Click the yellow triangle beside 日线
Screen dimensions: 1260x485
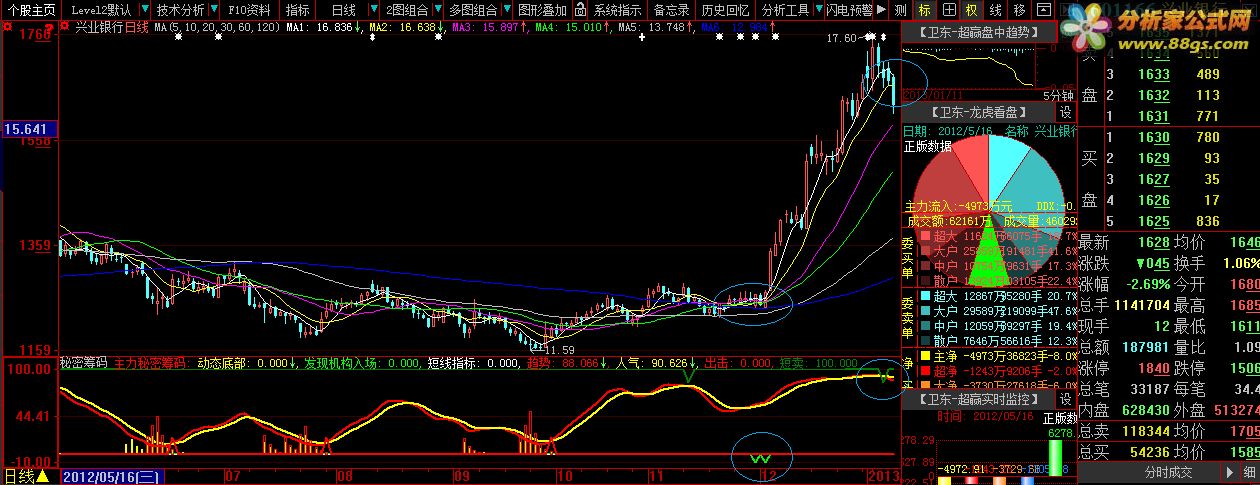(x=43, y=475)
